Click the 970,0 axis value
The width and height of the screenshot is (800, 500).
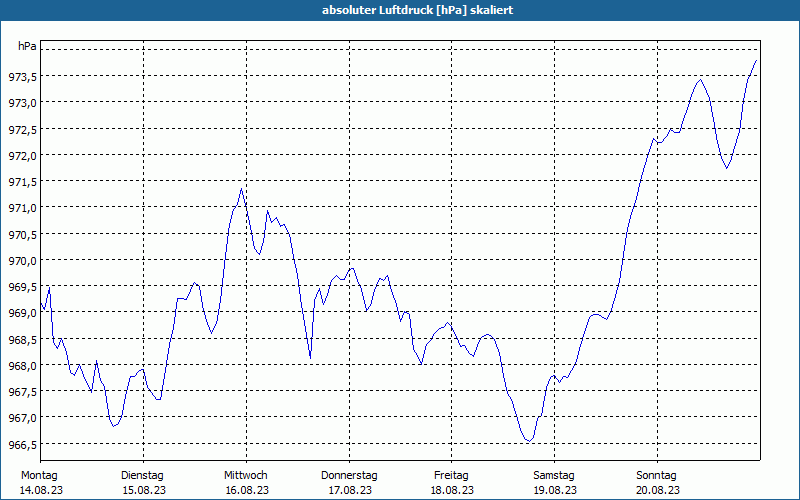[22, 261]
